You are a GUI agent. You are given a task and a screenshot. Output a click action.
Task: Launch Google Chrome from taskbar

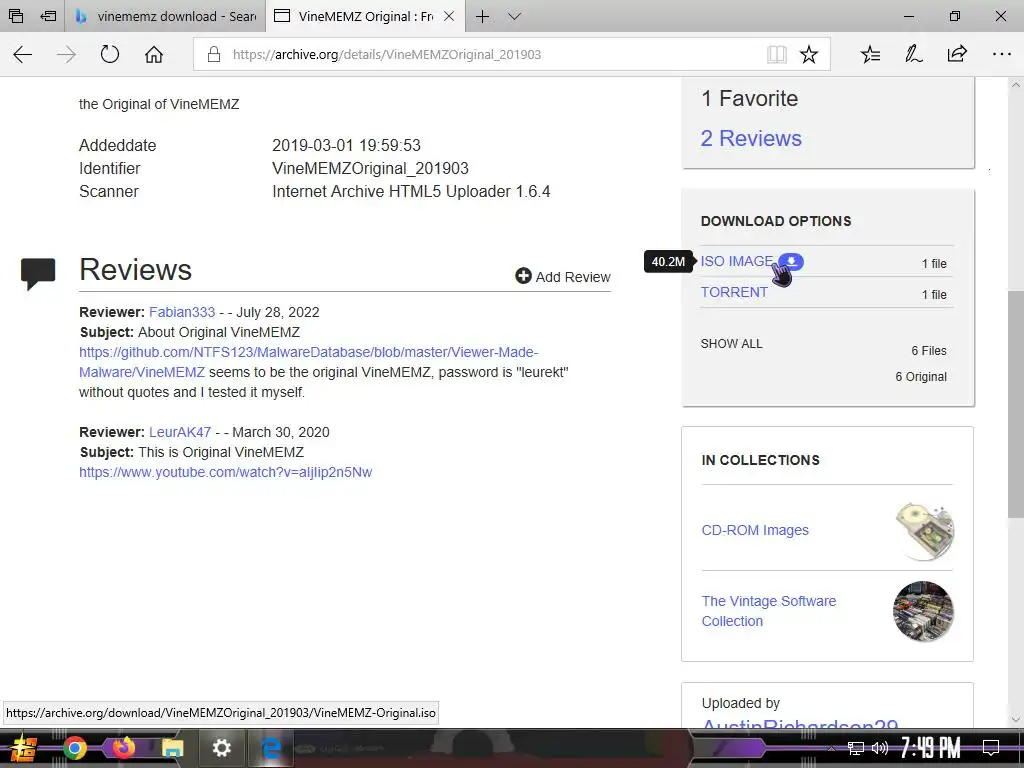pos(74,748)
